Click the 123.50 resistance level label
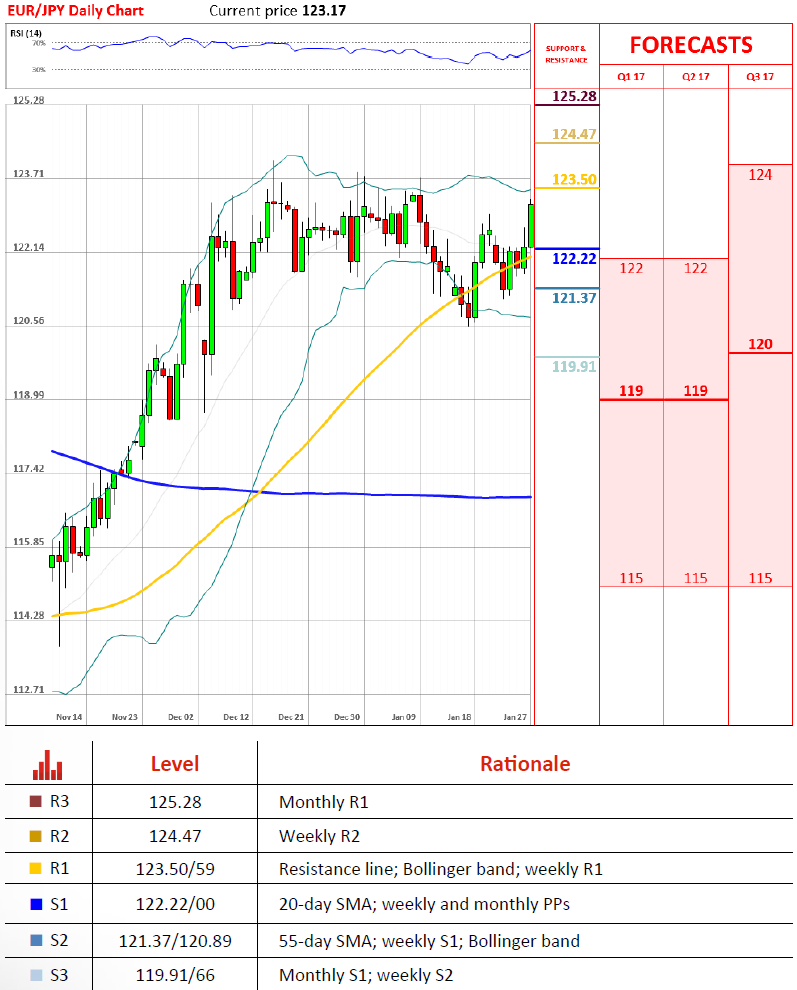 [574, 179]
